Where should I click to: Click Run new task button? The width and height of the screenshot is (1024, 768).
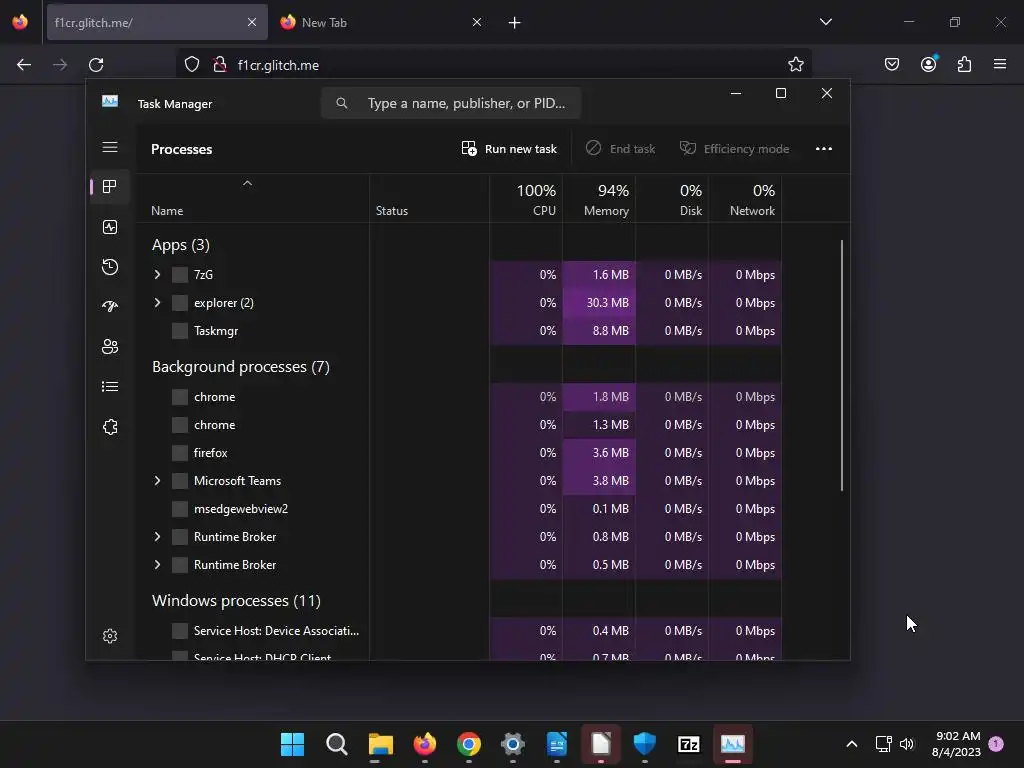(509, 149)
